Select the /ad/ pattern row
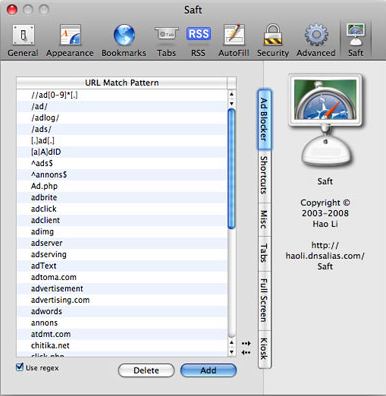 (122, 106)
